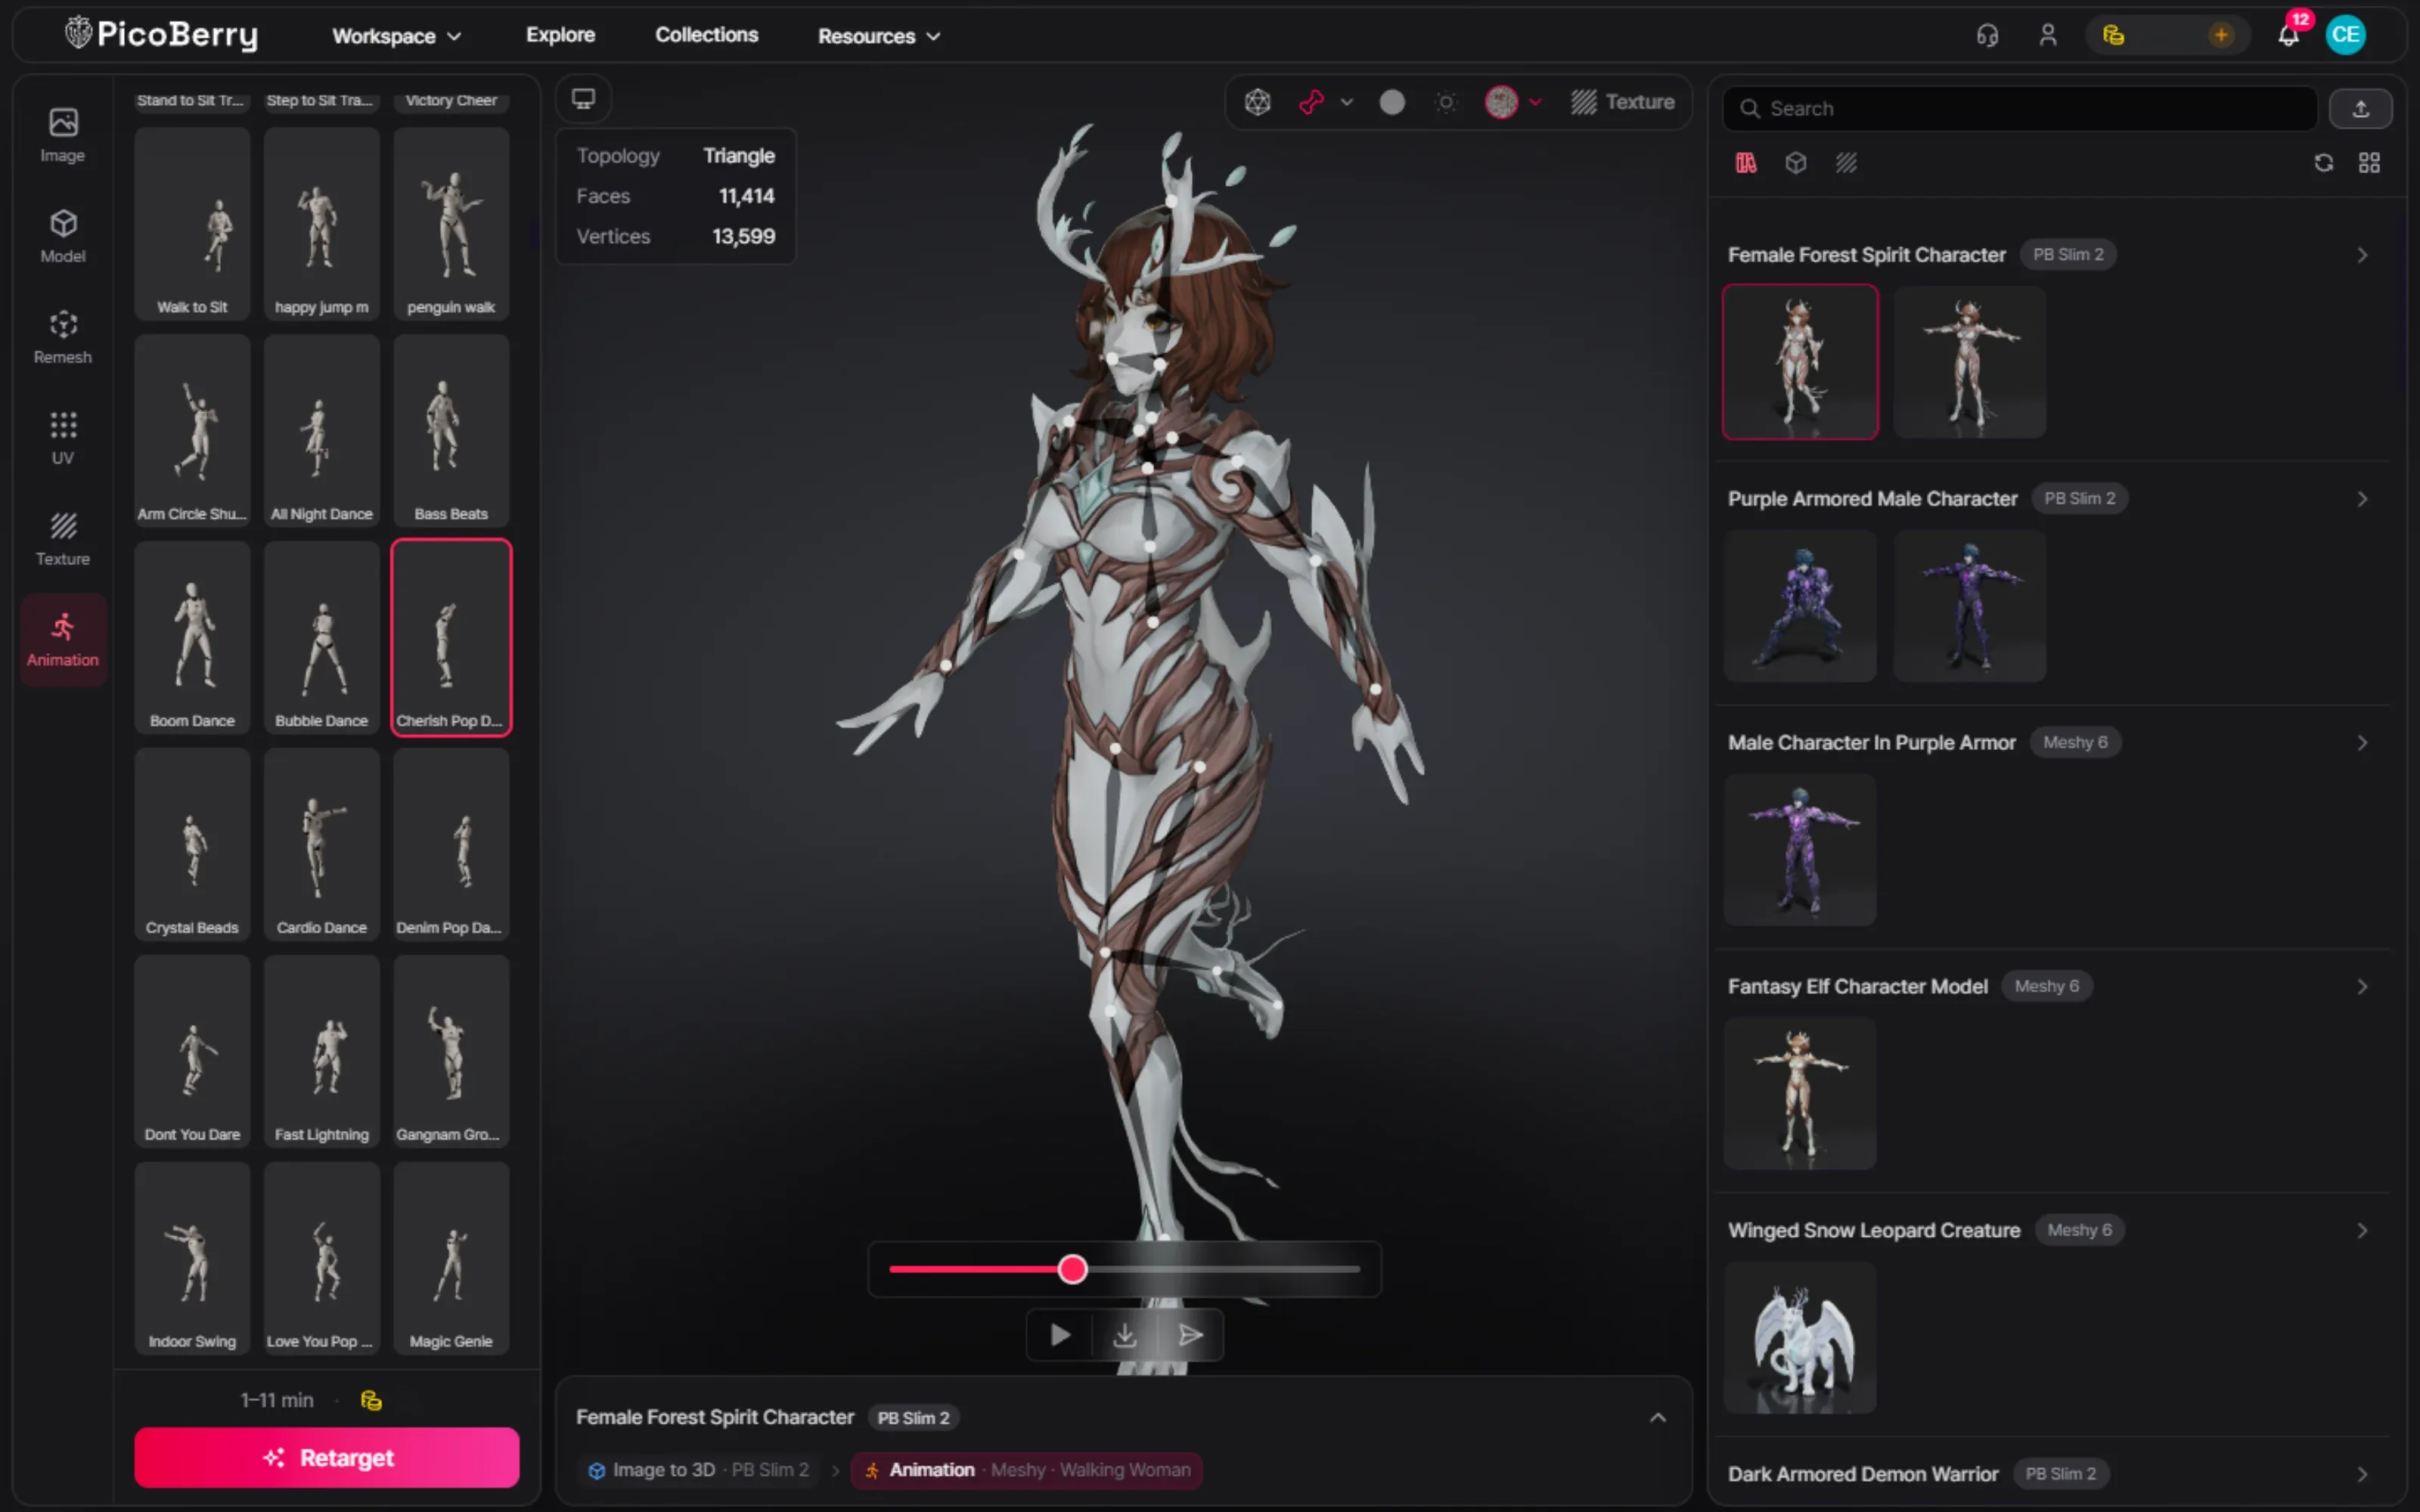
Task: Select the Remesh tool
Action: tap(63, 337)
